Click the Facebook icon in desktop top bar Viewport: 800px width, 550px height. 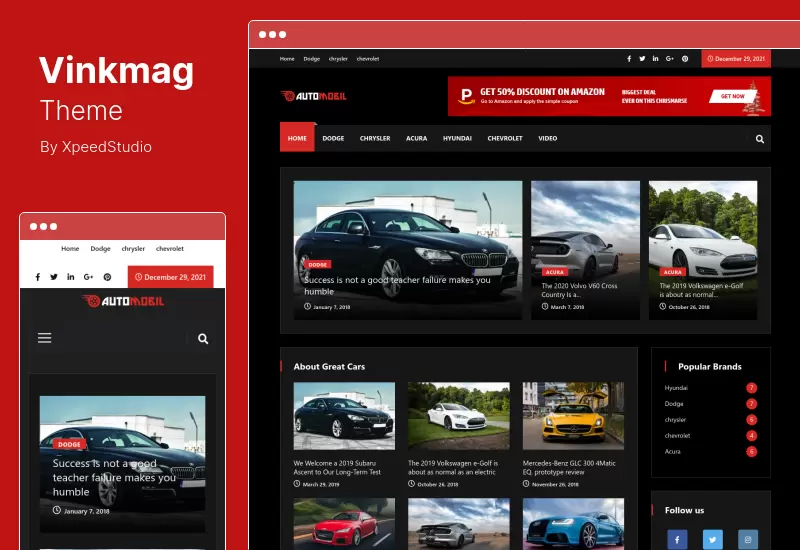[629, 59]
